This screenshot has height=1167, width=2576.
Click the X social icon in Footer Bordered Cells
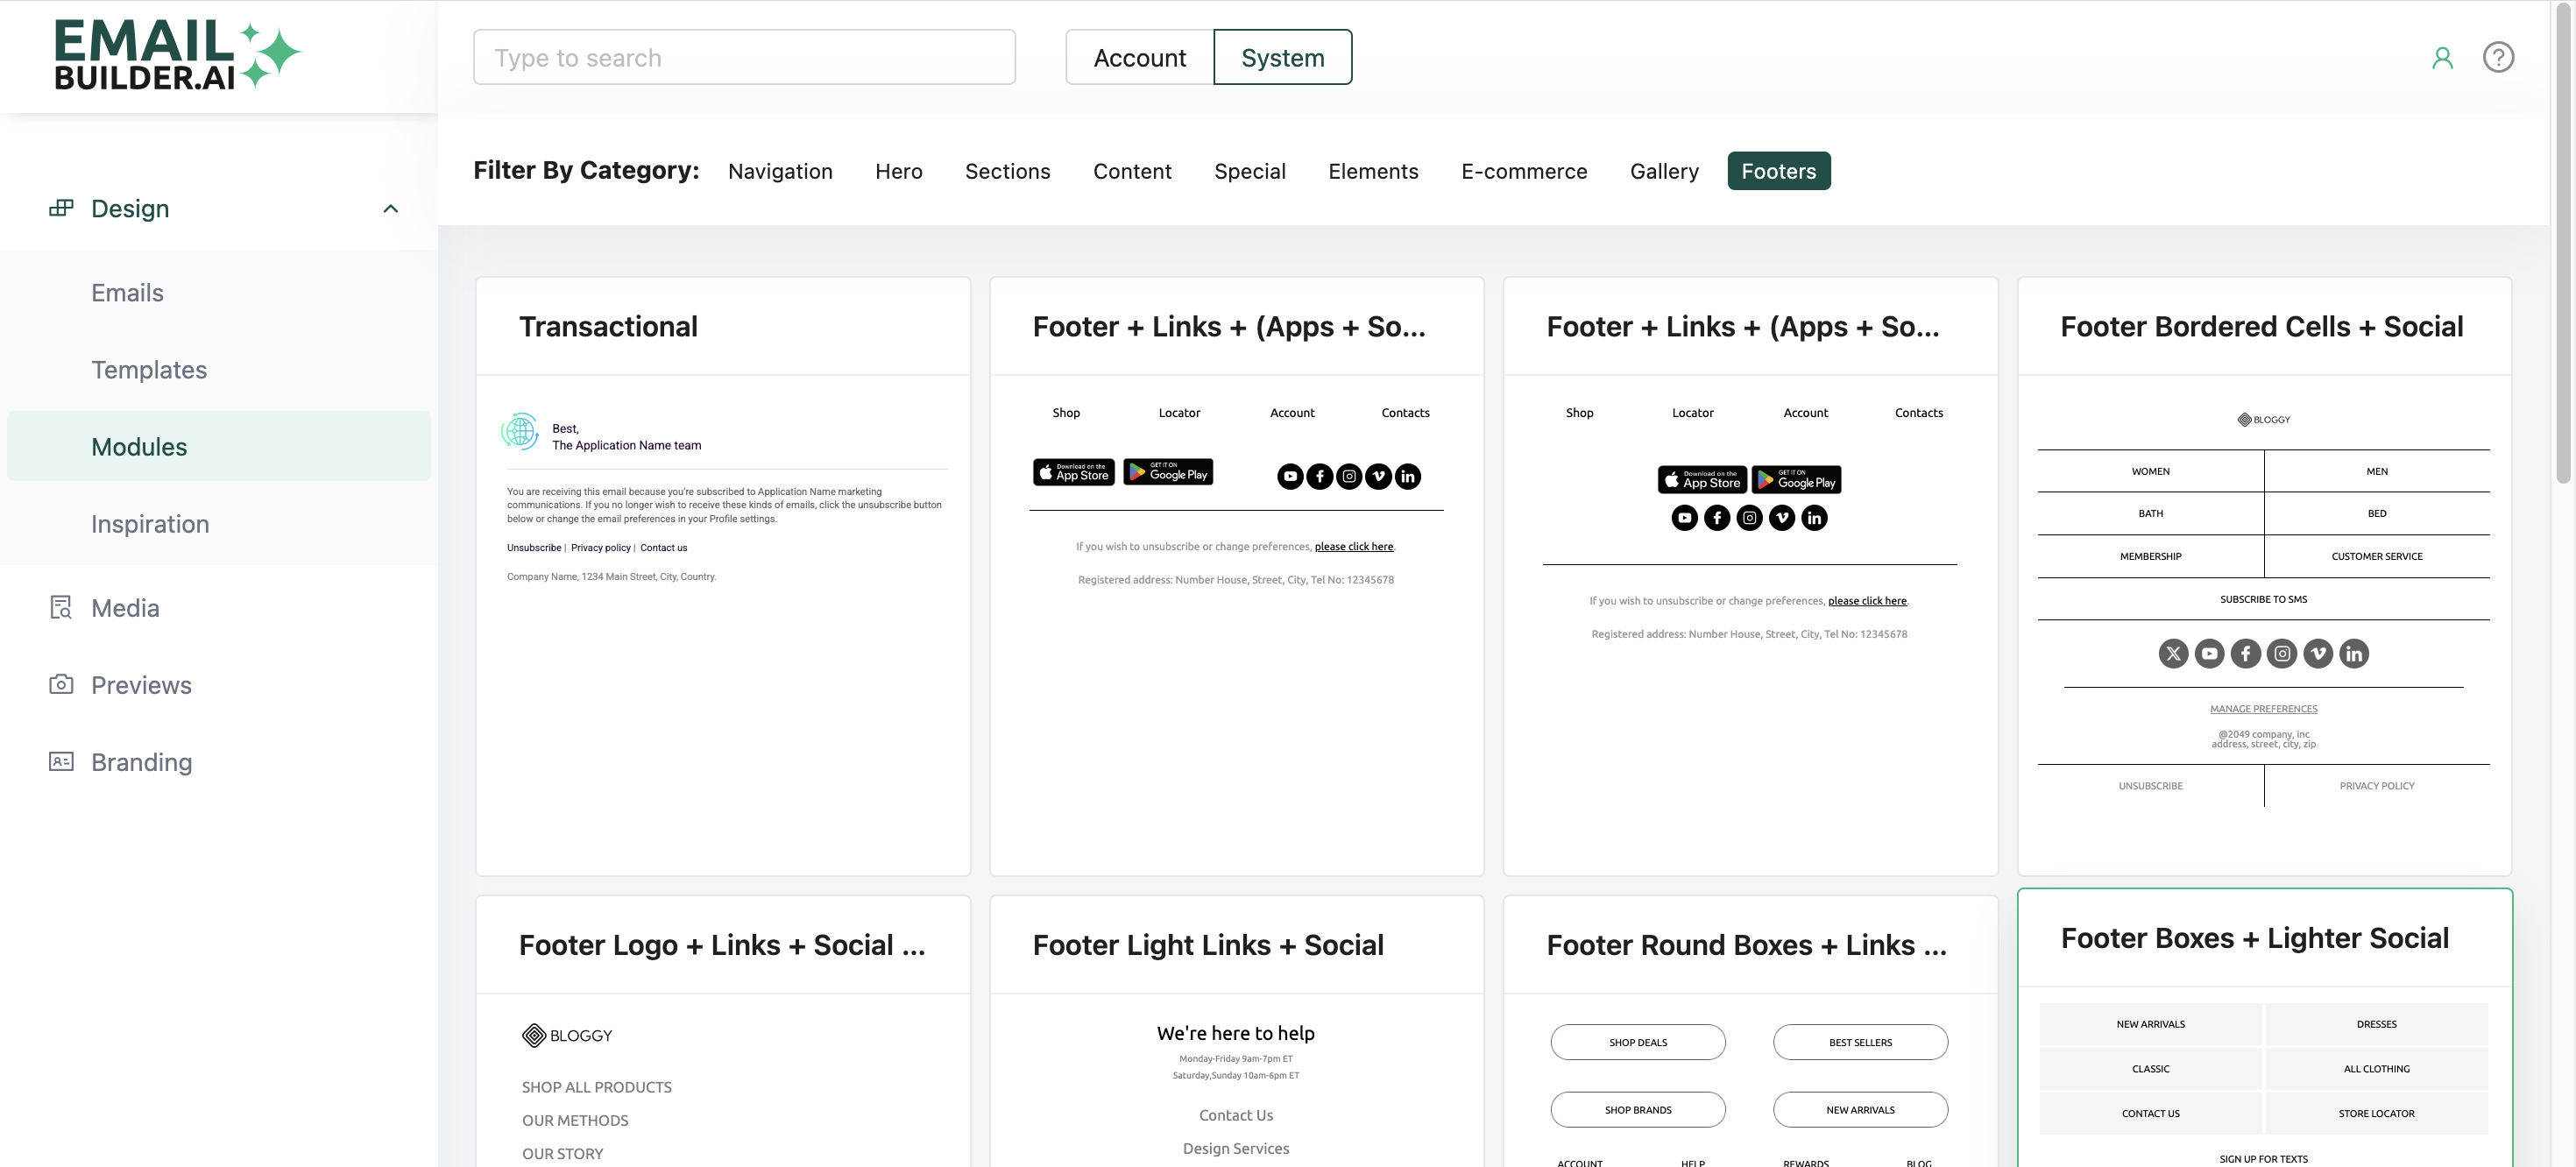[2172, 654]
